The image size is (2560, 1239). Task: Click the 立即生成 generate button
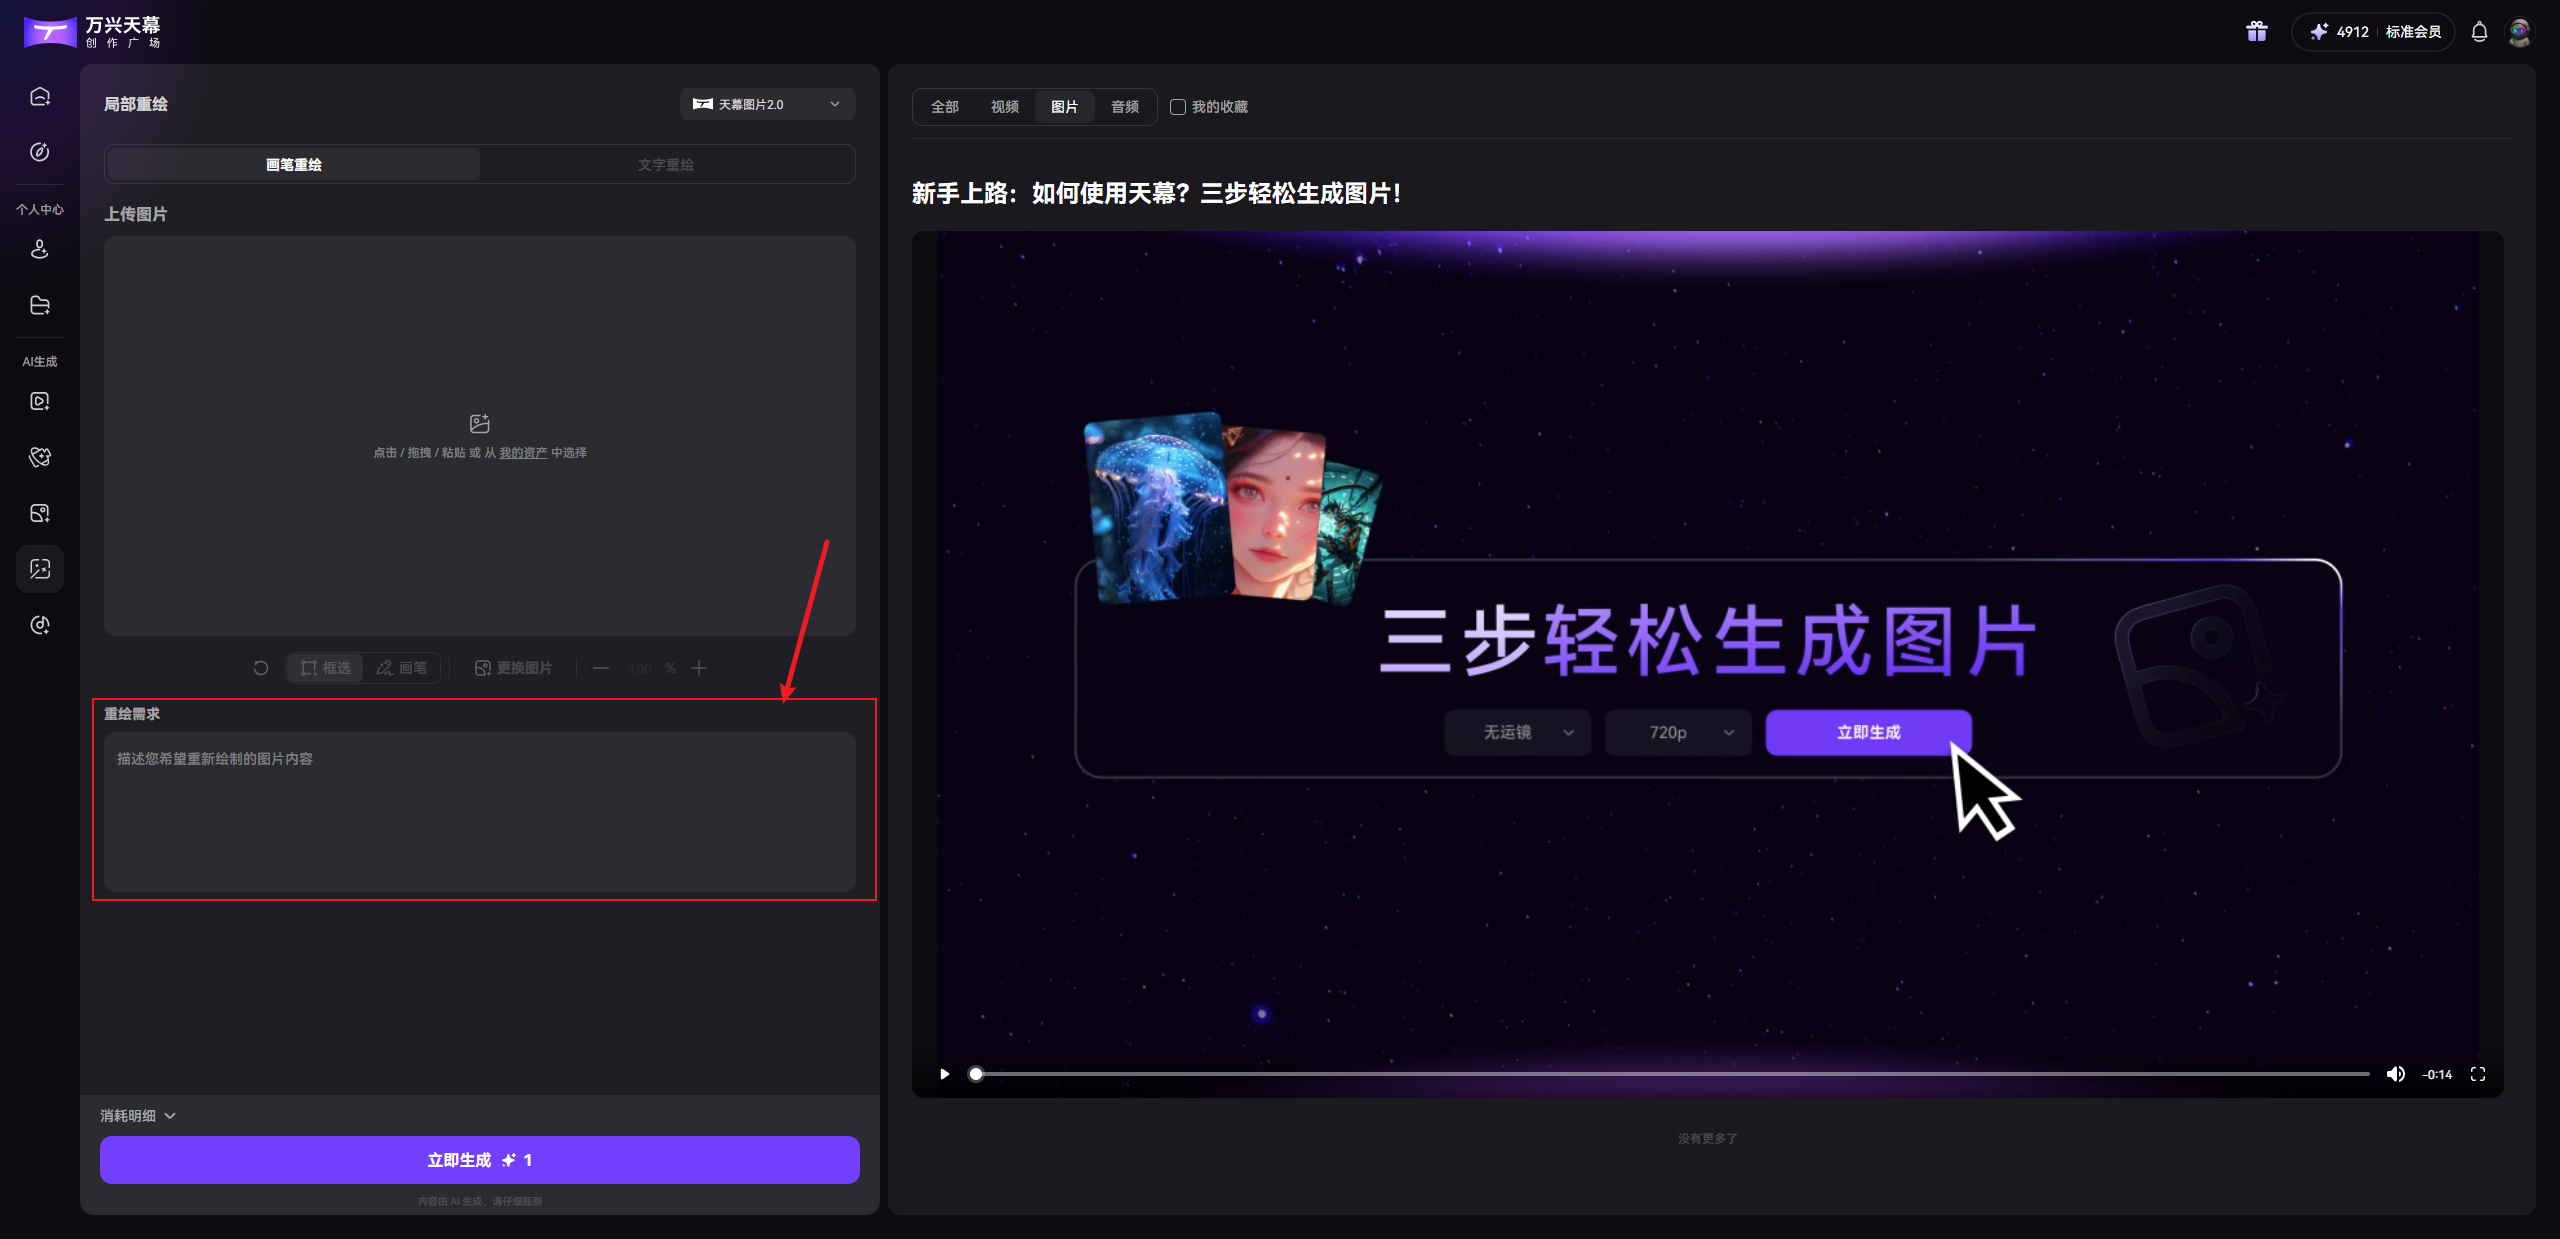tap(479, 1160)
